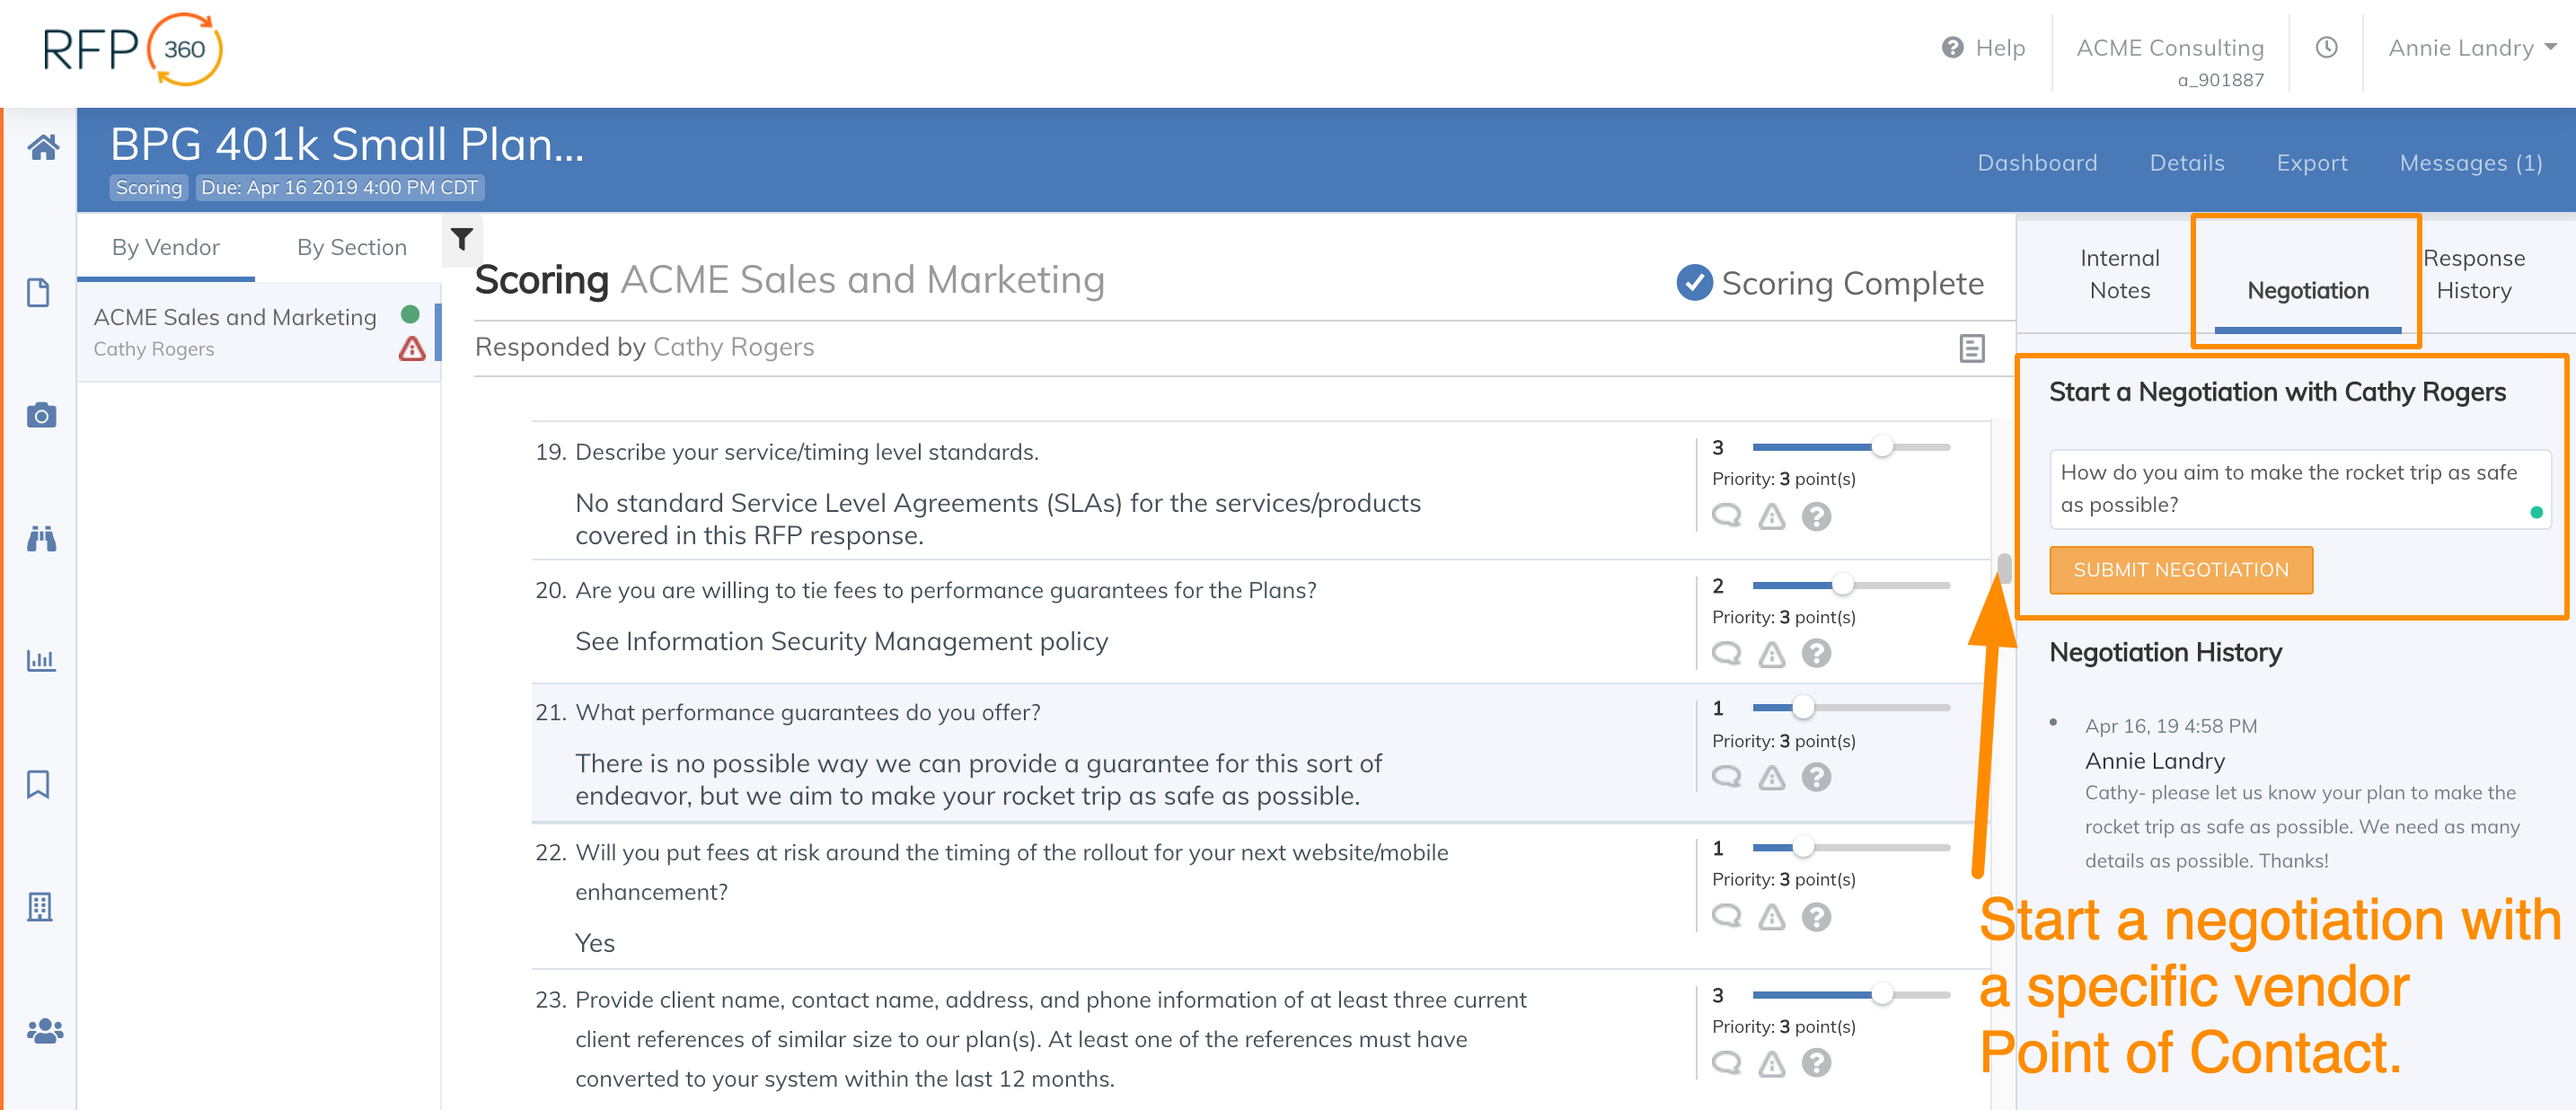Click the bookmark icon in sidebar
Screen dimensions: 2576x1110
(x=39, y=784)
